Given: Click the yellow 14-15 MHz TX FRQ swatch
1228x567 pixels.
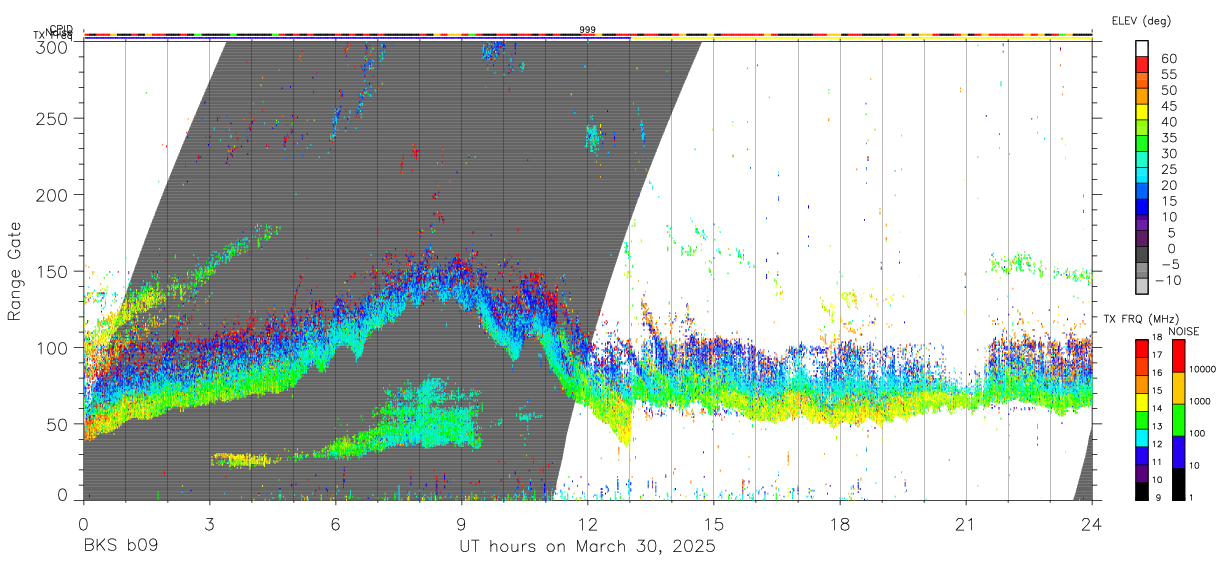Looking at the screenshot, I should [1141, 402].
